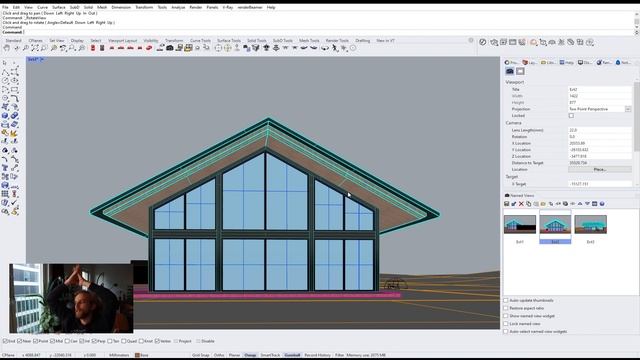Click the Place... camera location button

tap(600, 169)
